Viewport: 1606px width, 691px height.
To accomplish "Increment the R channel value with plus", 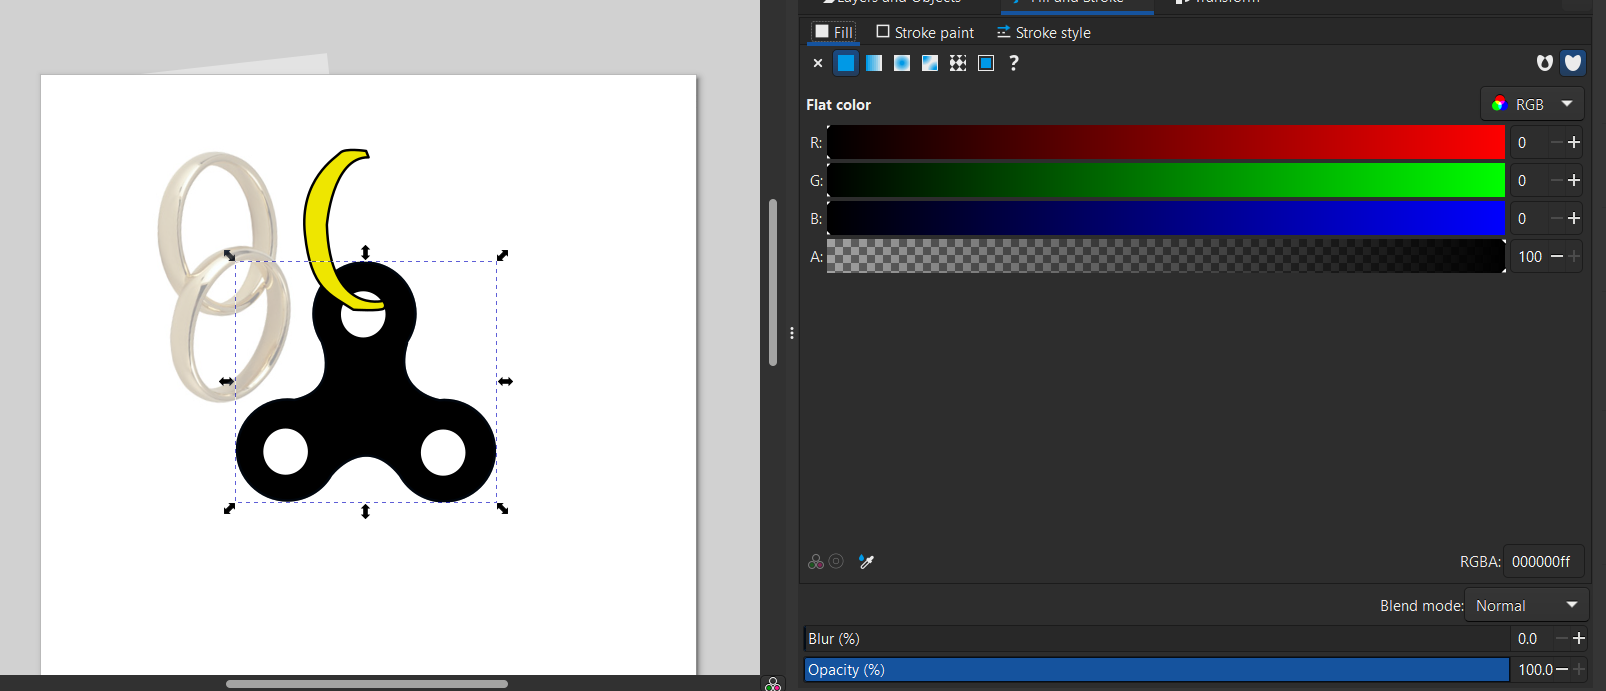I will [x=1574, y=142].
